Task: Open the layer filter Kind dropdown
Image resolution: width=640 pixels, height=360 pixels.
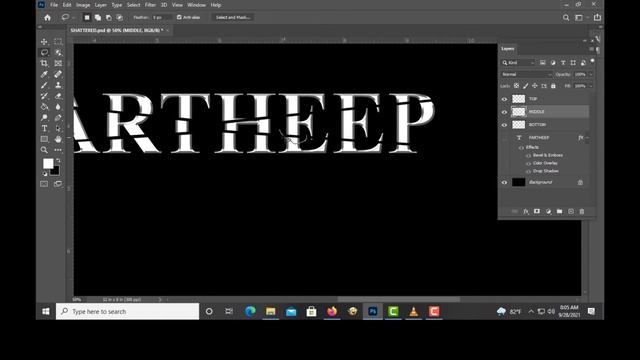Action: click(x=518, y=62)
